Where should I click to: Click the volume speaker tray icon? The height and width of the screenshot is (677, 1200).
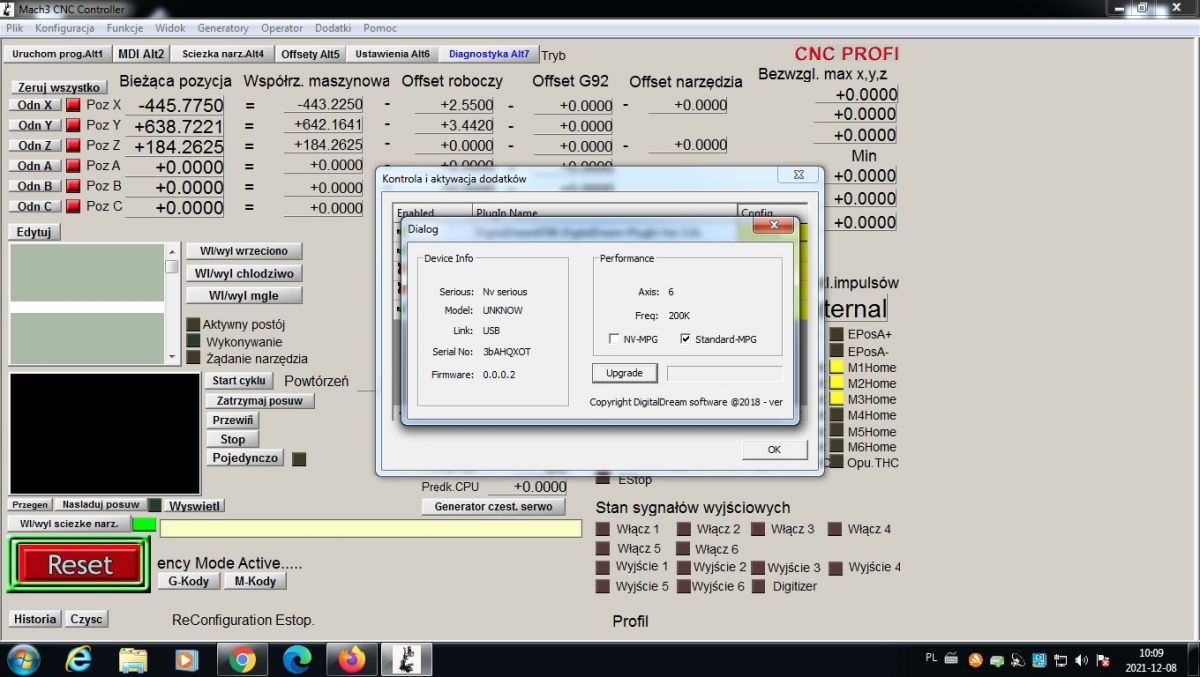click(x=1081, y=660)
